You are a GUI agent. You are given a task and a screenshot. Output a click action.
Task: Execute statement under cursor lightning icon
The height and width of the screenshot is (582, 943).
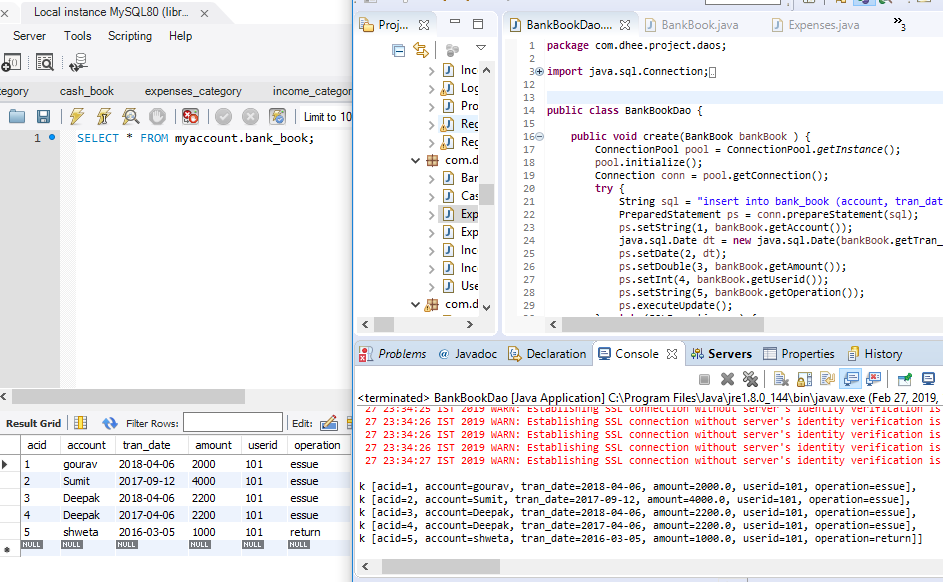[103, 116]
